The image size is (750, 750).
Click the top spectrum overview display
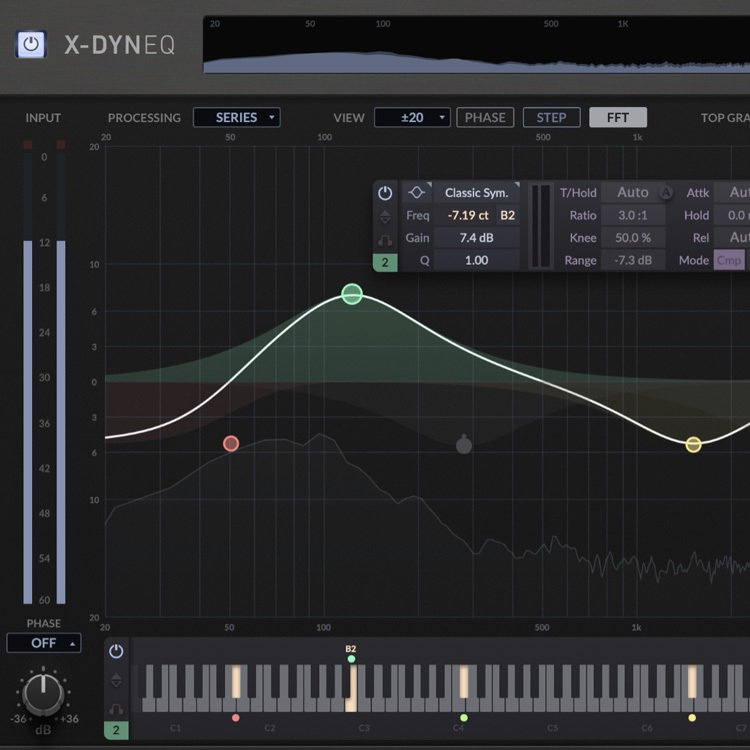(476, 45)
